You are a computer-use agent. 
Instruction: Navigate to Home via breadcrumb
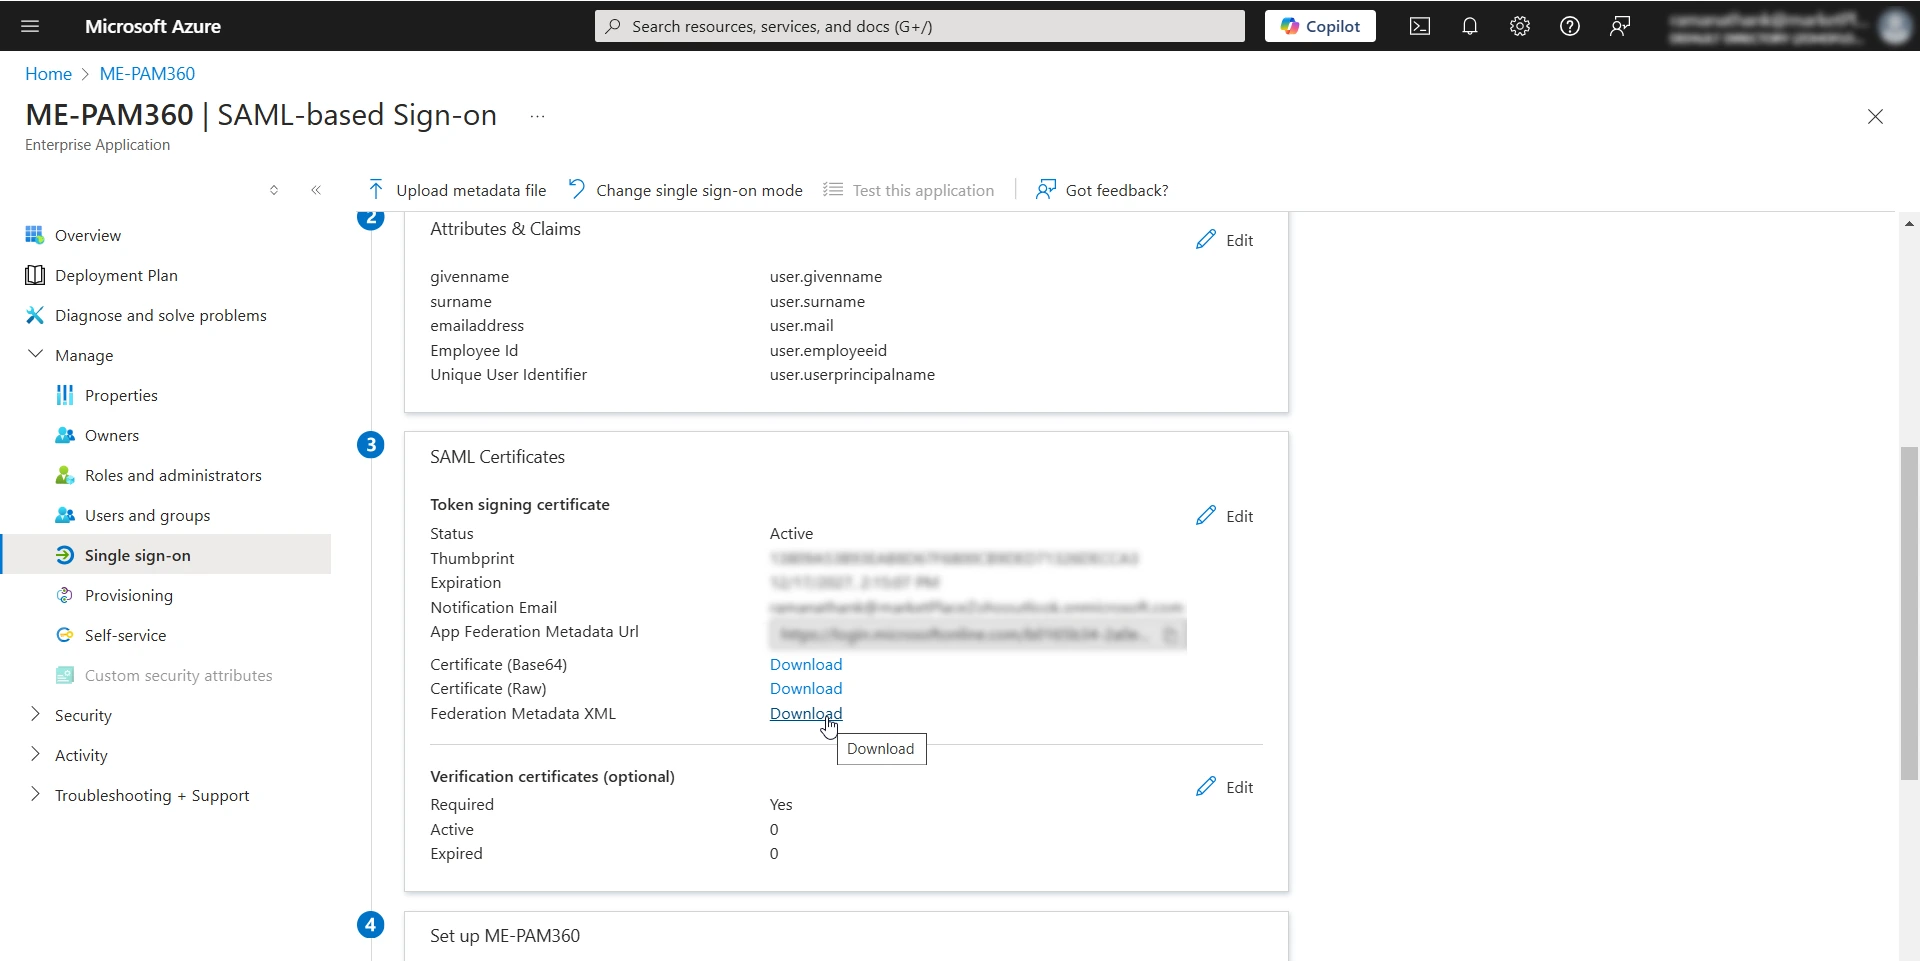pos(47,73)
